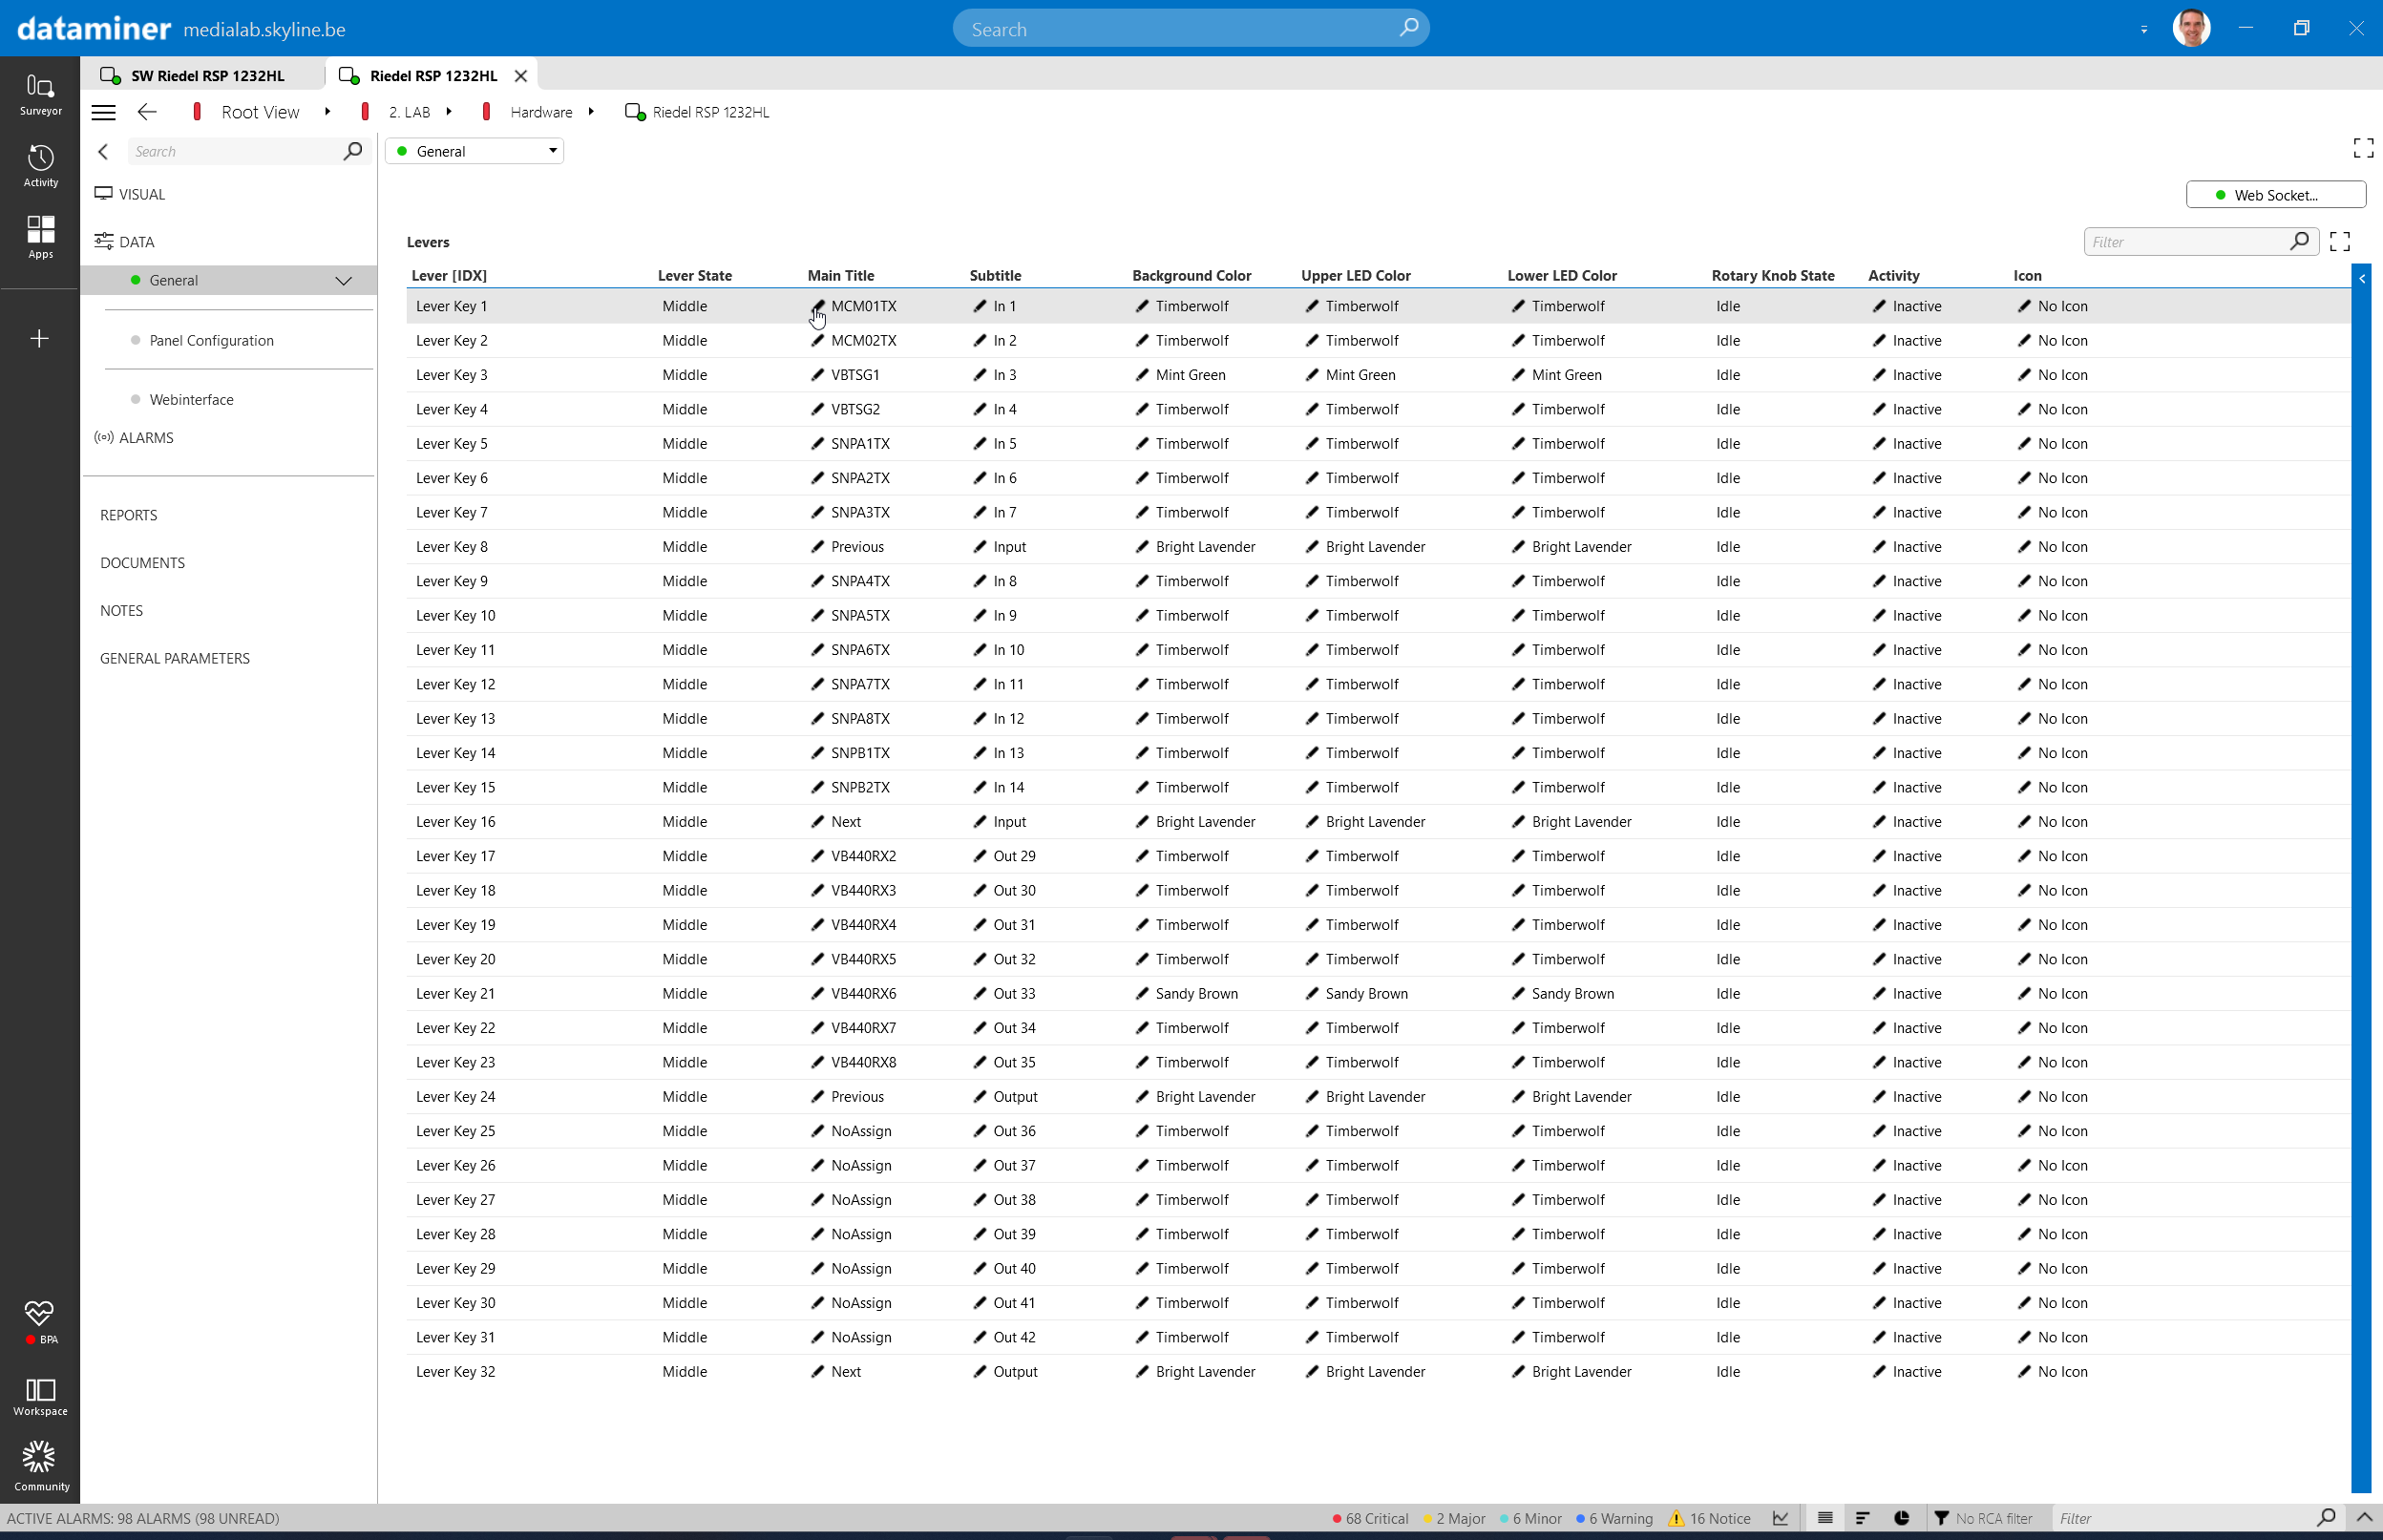Click the alarm list lines icon in status bar
This screenshot has width=2383, height=1540.
point(1824,1517)
